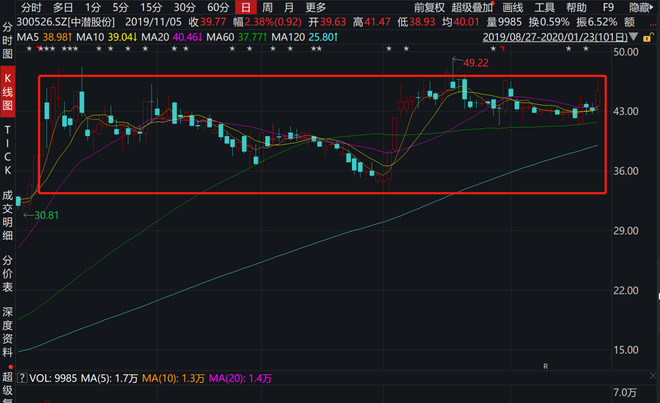Click the 30.81 low price marker
Screen dimensions: 660x403
point(46,215)
